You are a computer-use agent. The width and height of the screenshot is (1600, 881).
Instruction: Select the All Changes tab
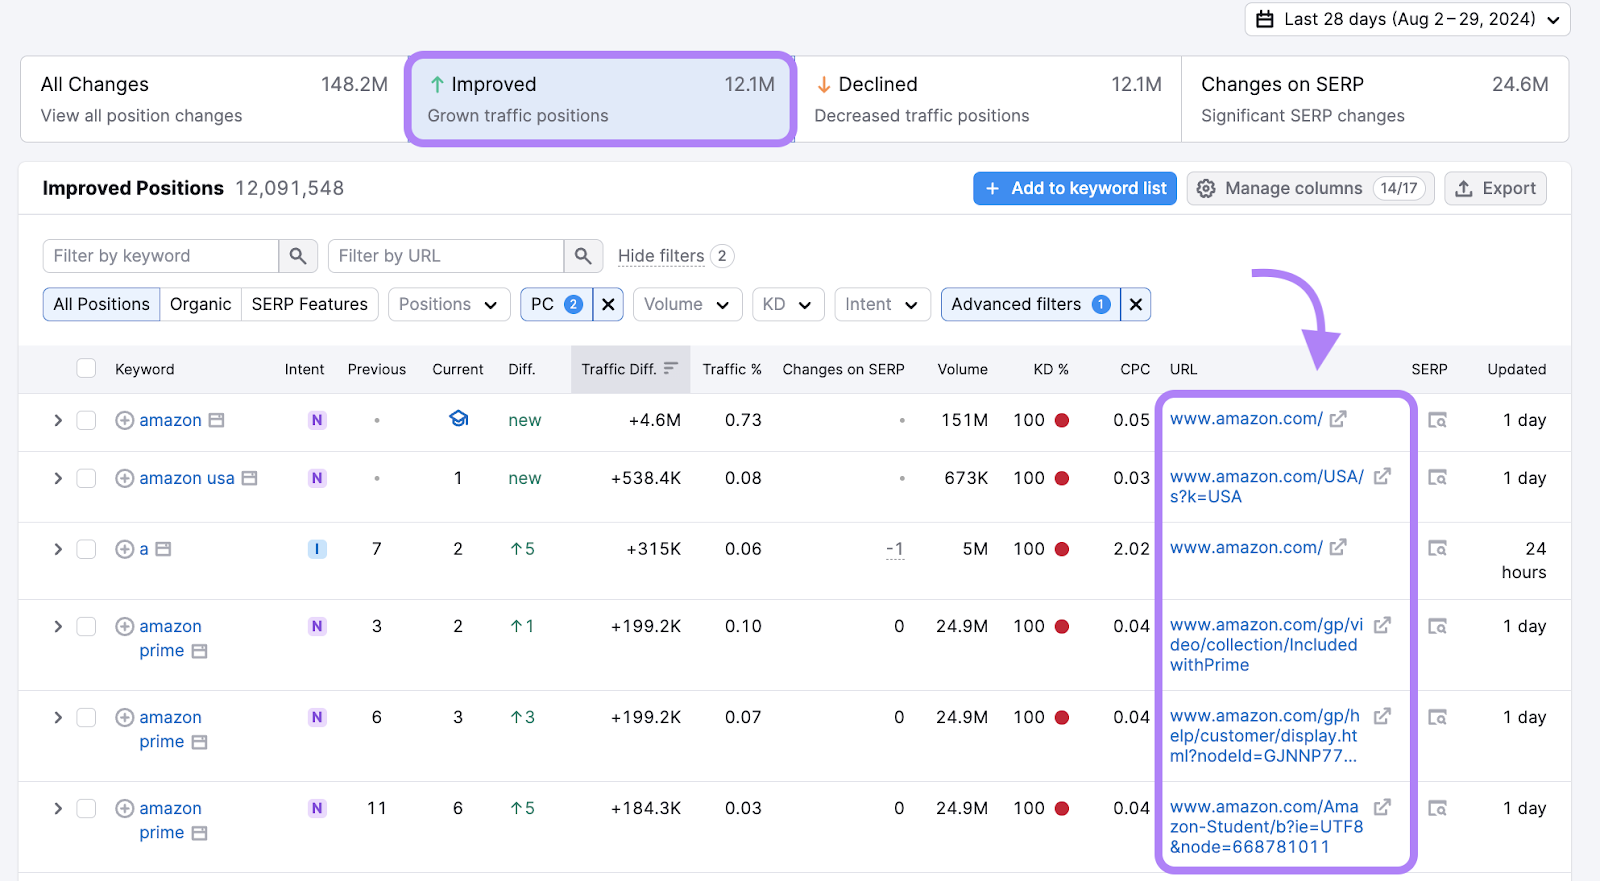213,99
